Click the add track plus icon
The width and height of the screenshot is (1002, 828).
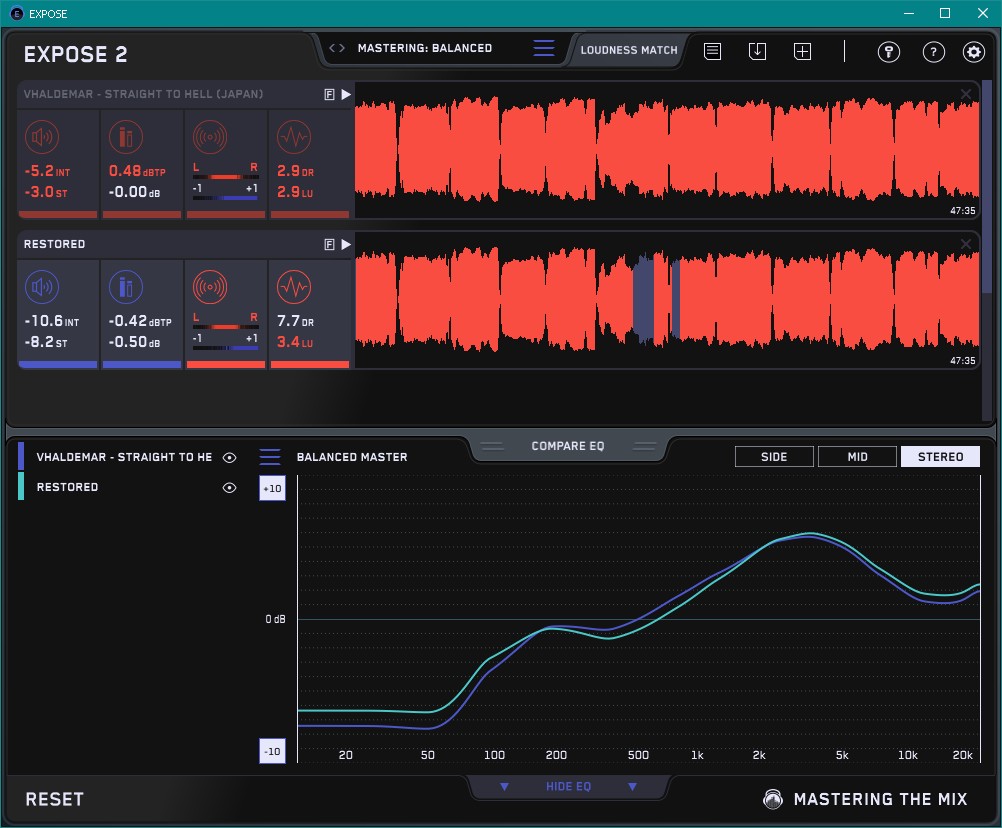click(802, 51)
